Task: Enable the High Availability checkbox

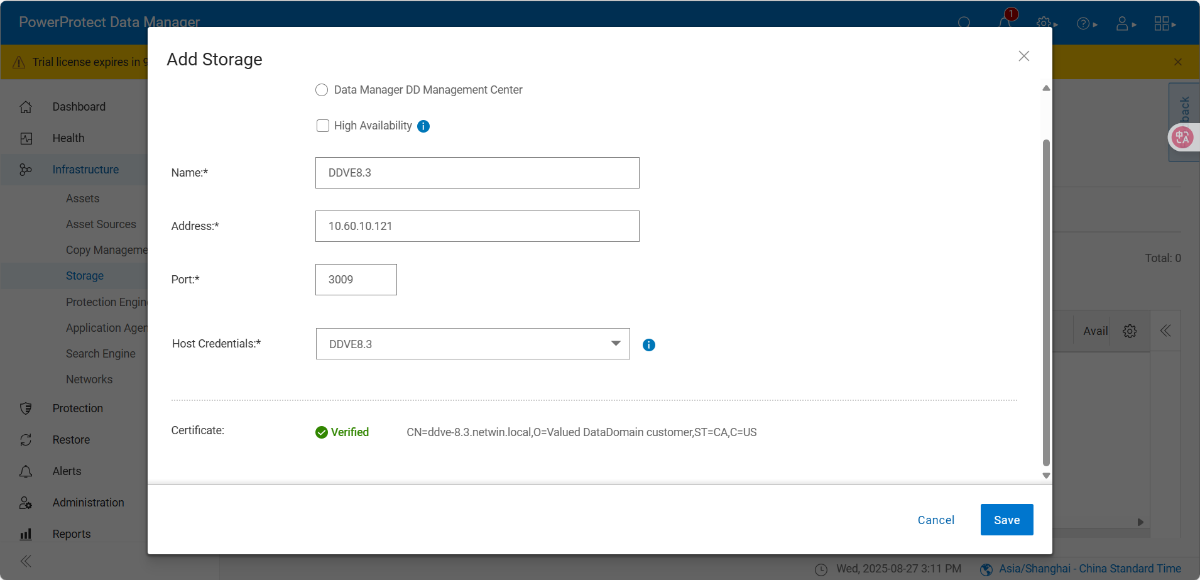Action: (322, 126)
